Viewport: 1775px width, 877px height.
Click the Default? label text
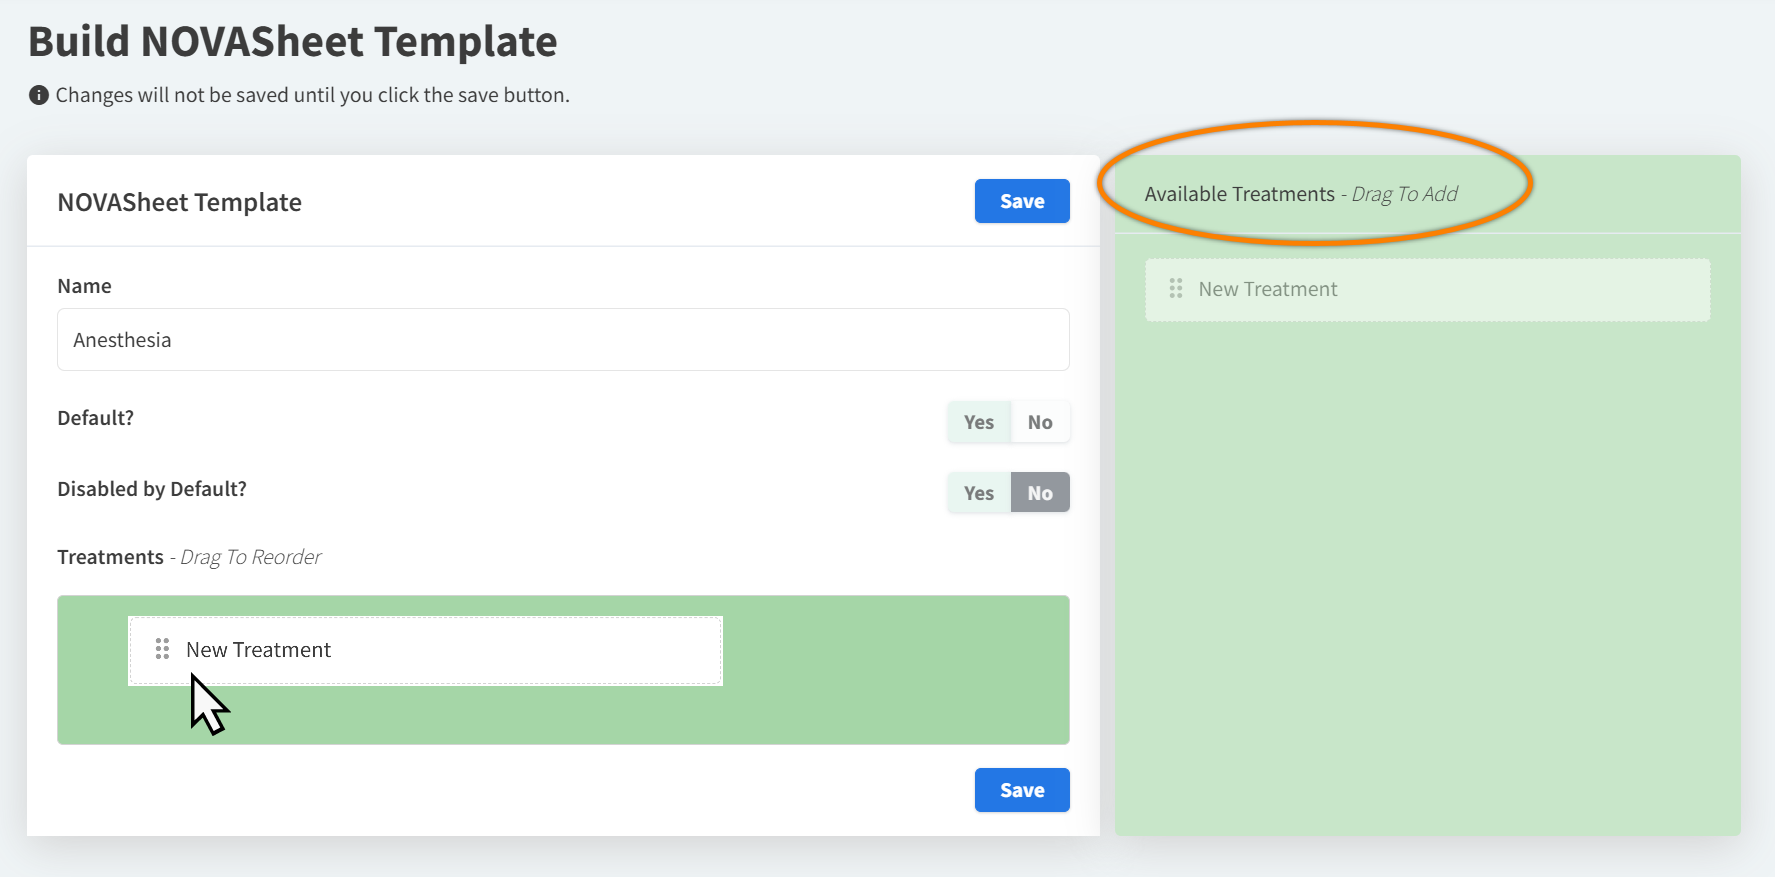(95, 418)
